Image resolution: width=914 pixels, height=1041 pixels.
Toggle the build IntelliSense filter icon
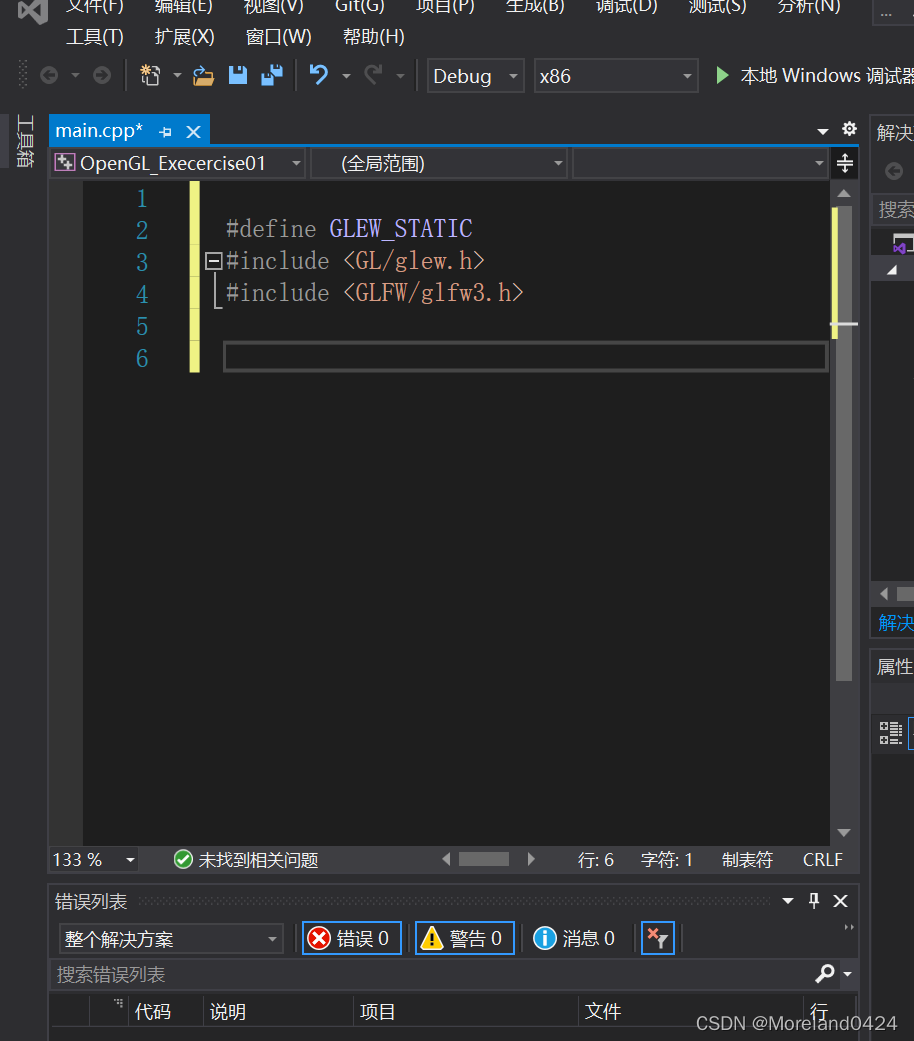(x=658, y=938)
